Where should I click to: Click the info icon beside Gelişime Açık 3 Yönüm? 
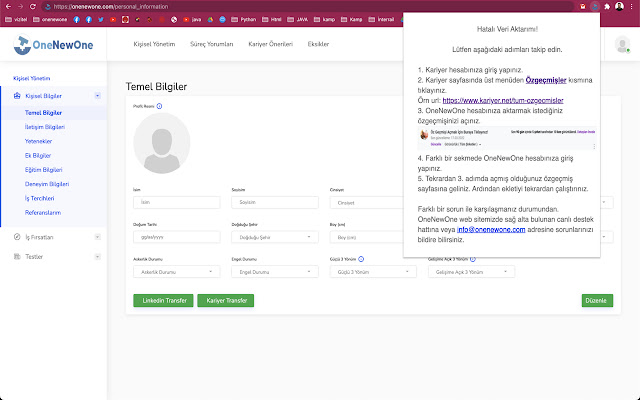click(x=473, y=259)
